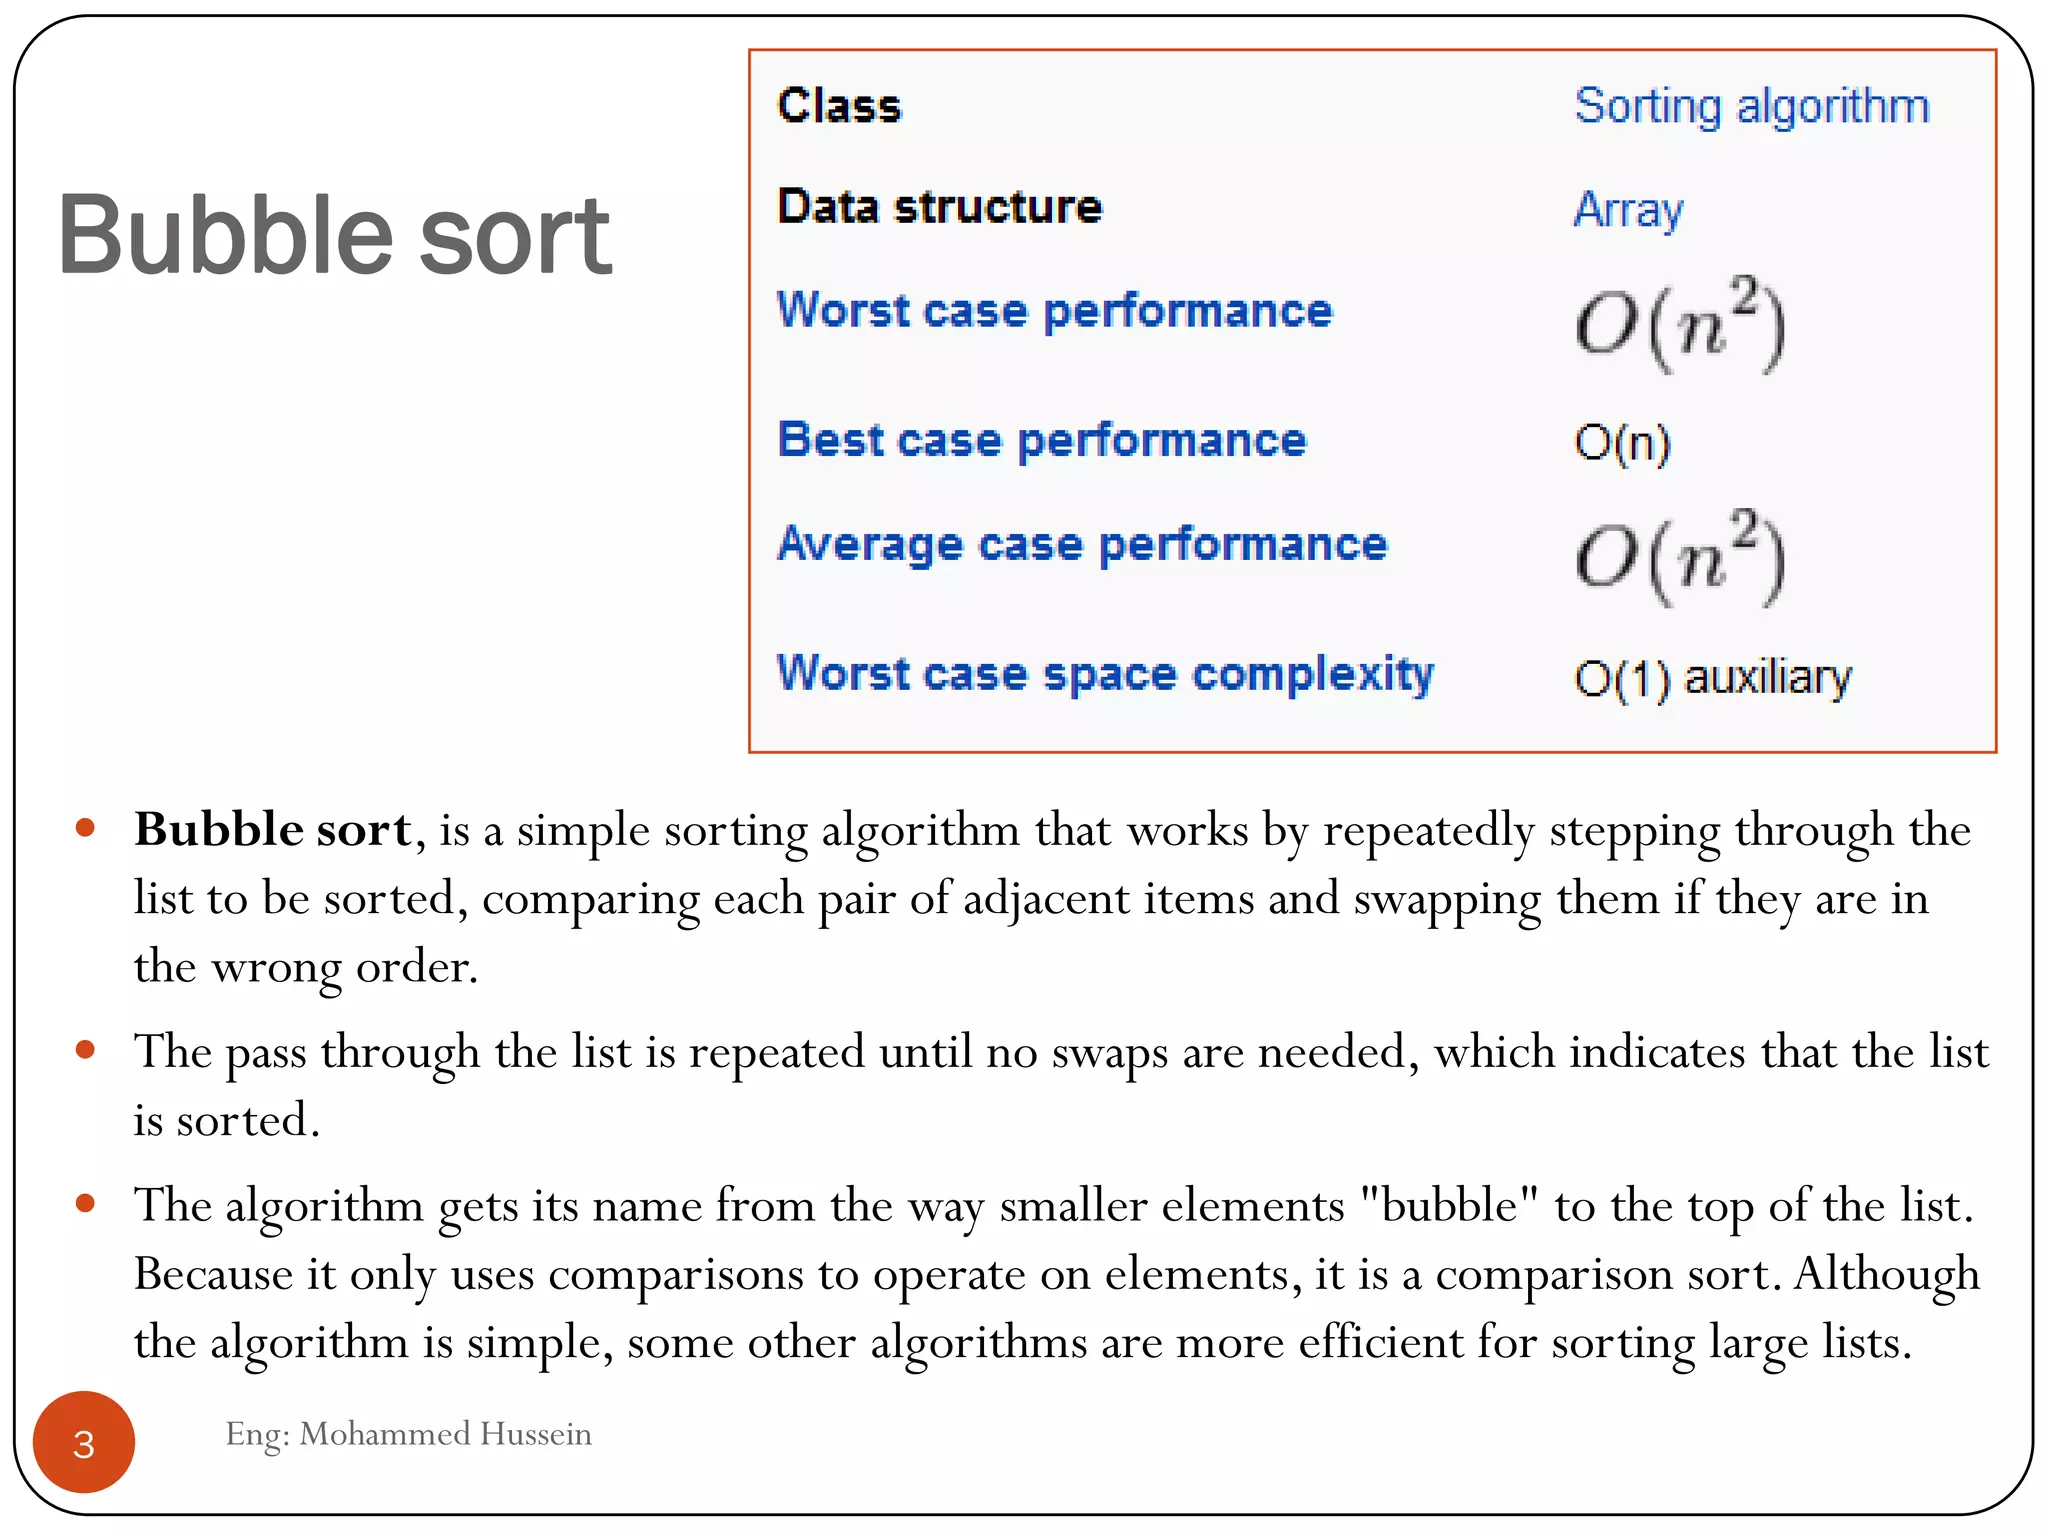Follow the Best case performance link
This screenshot has height=1536, width=2048.
1042,440
